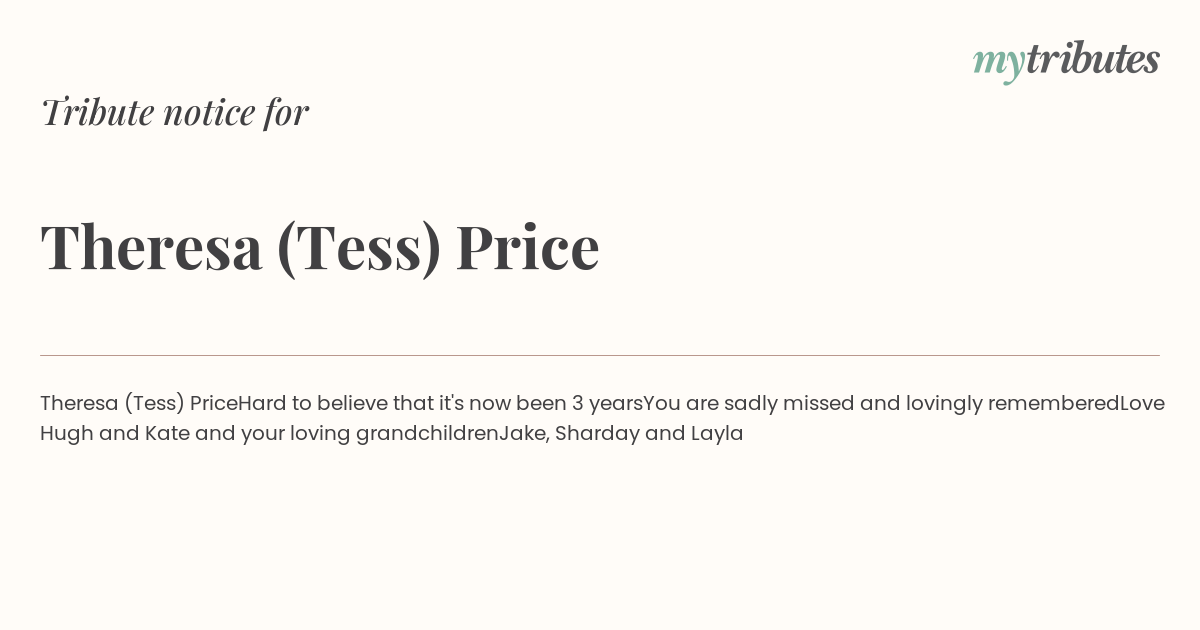The height and width of the screenshot is (630, 1200).
Task: Click the mytributes logo
Action: 1066,60
